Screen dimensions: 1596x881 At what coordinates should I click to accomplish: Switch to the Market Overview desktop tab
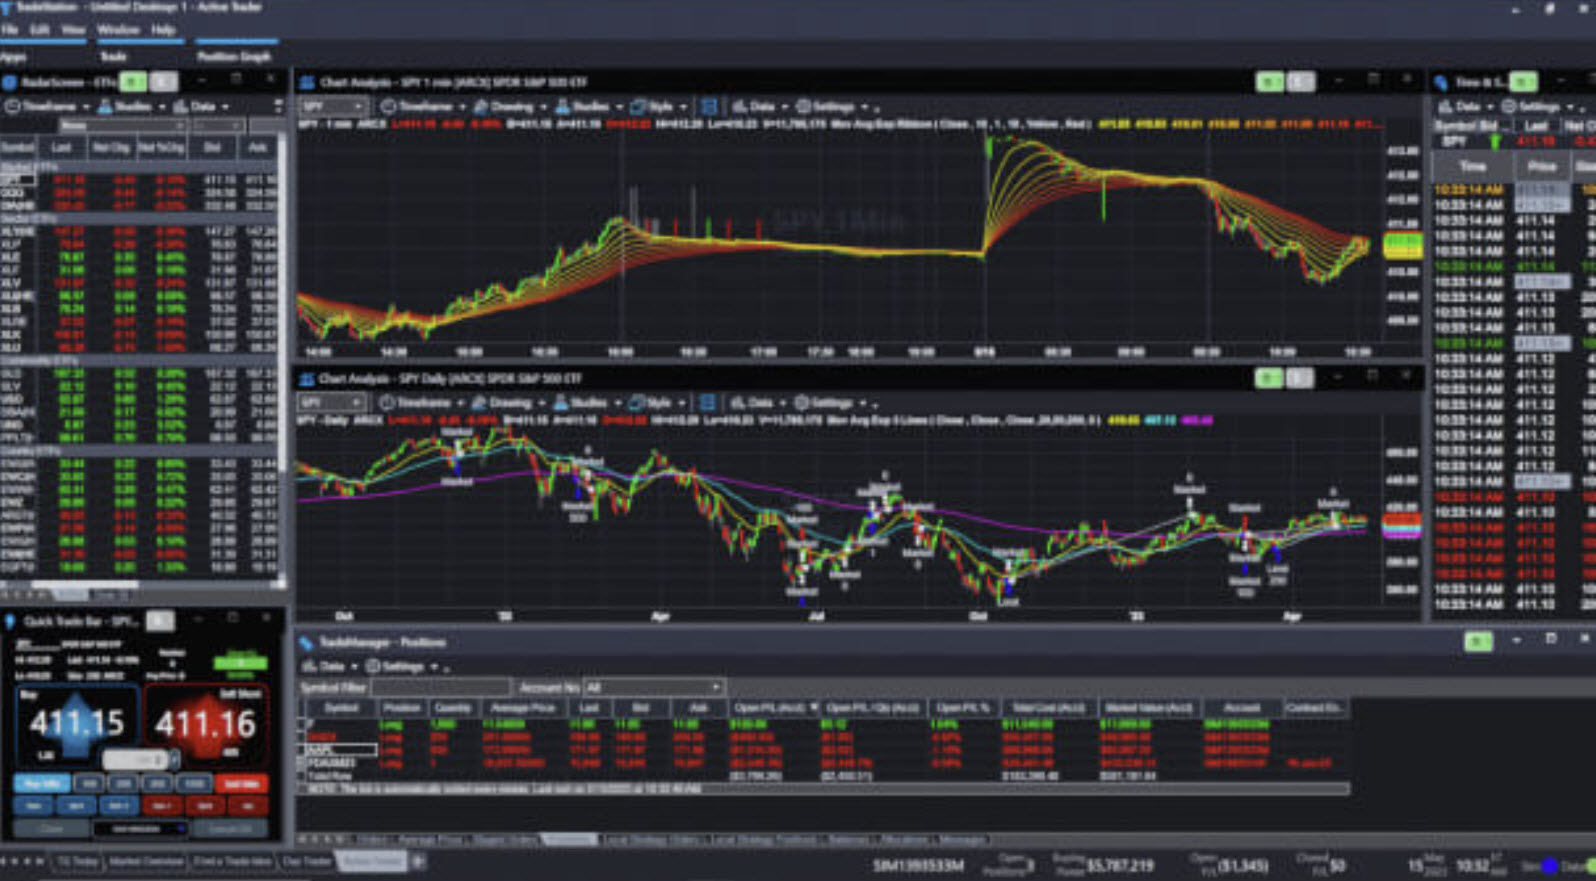pyautogui.click(x=145, y=861)
